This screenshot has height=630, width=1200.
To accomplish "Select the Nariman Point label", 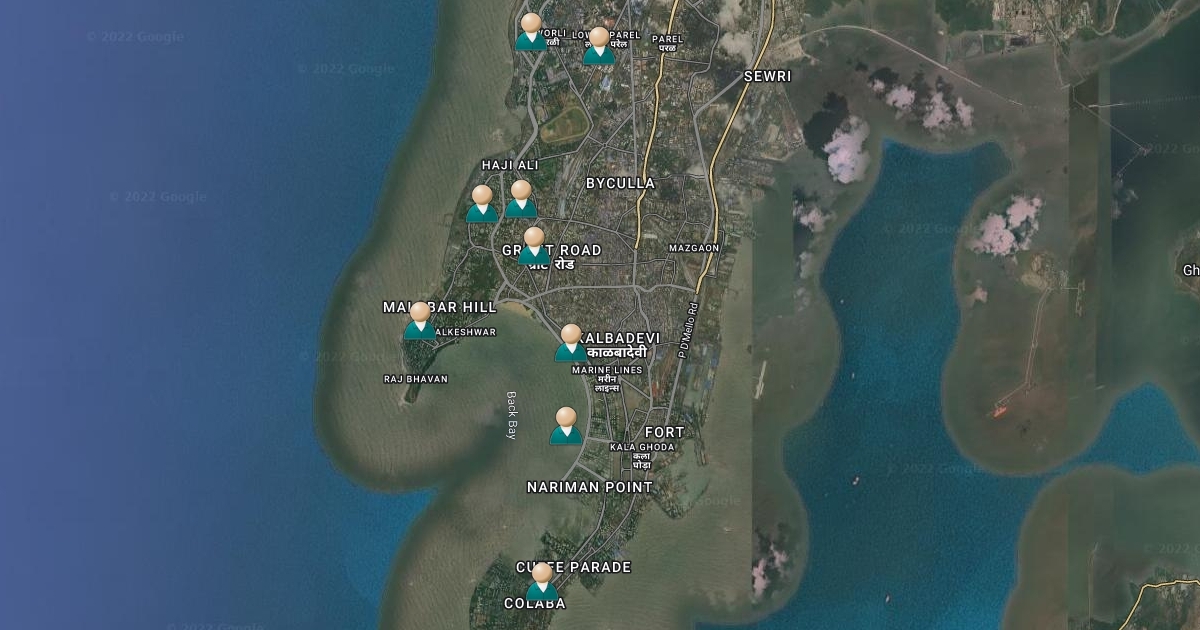I will tap(589, 487).
